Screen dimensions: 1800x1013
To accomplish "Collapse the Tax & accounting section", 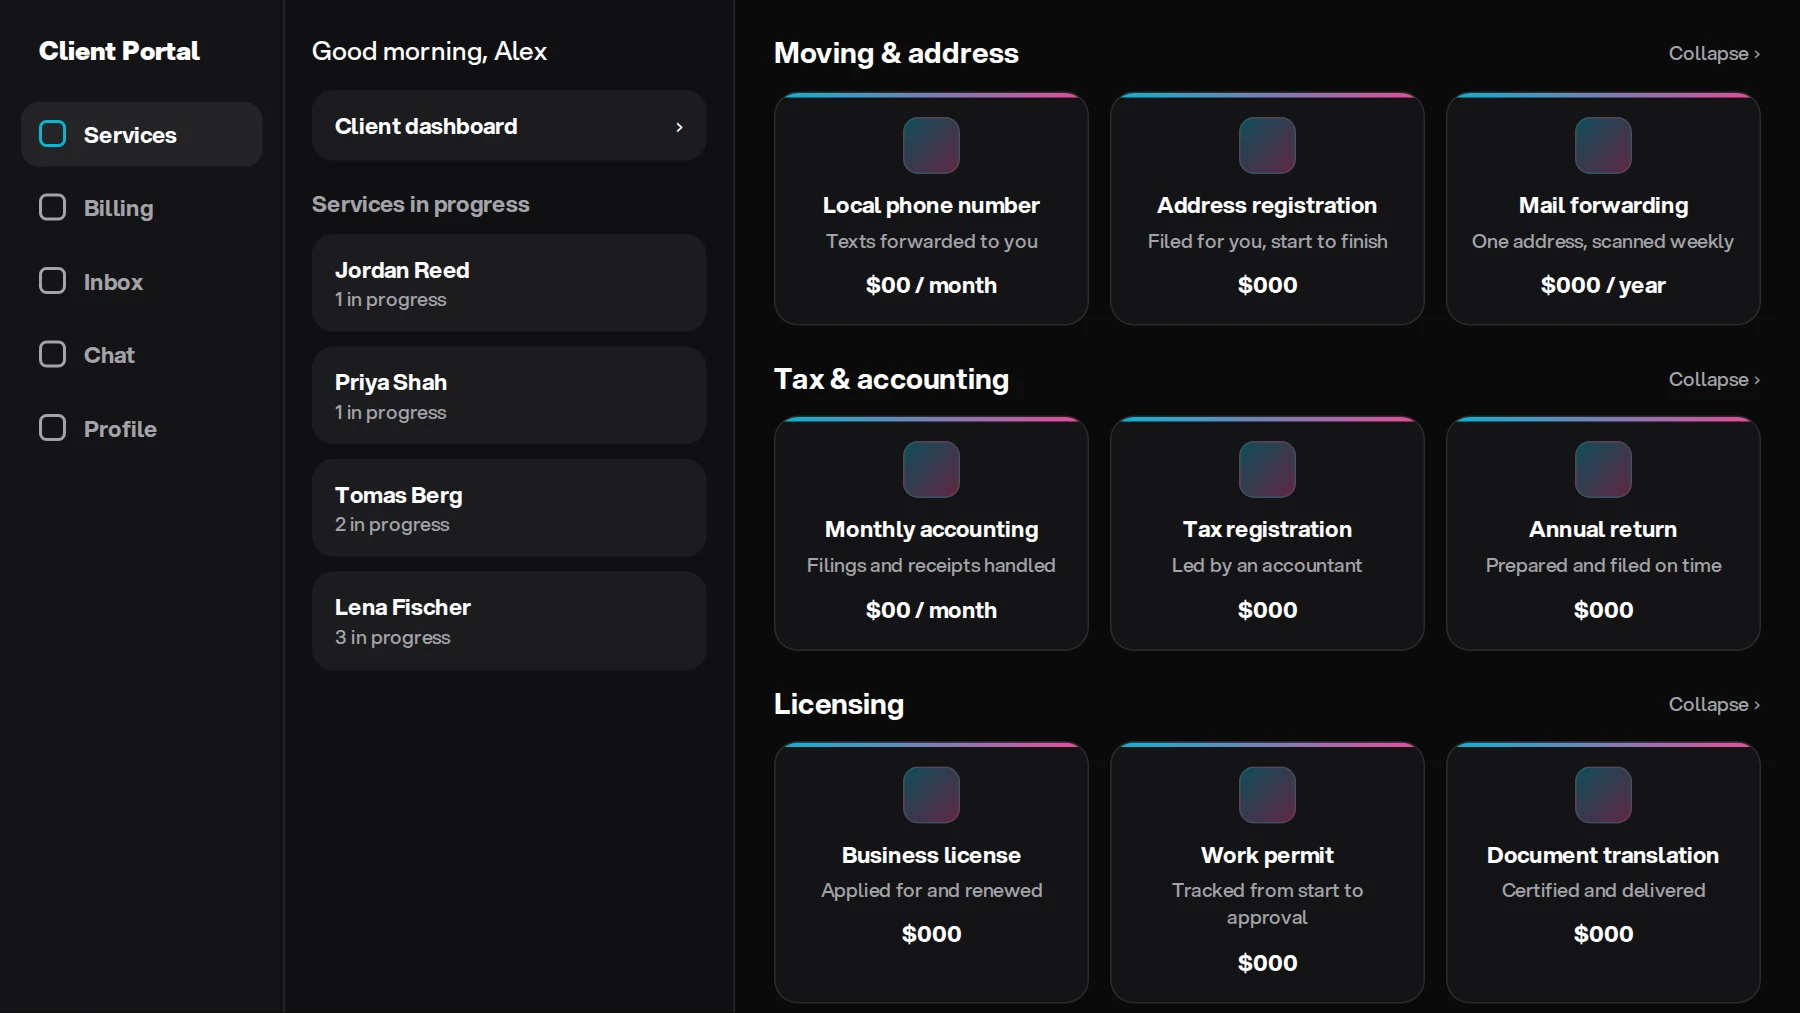I will pyautogui.click(x=1714, y=379).
